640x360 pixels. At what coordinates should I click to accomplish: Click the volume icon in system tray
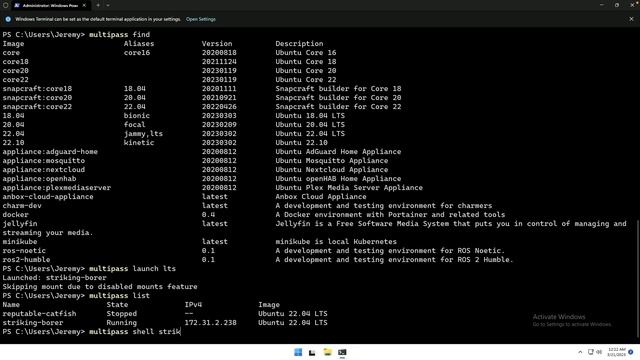pyautogui.click(x=599, y=352)
